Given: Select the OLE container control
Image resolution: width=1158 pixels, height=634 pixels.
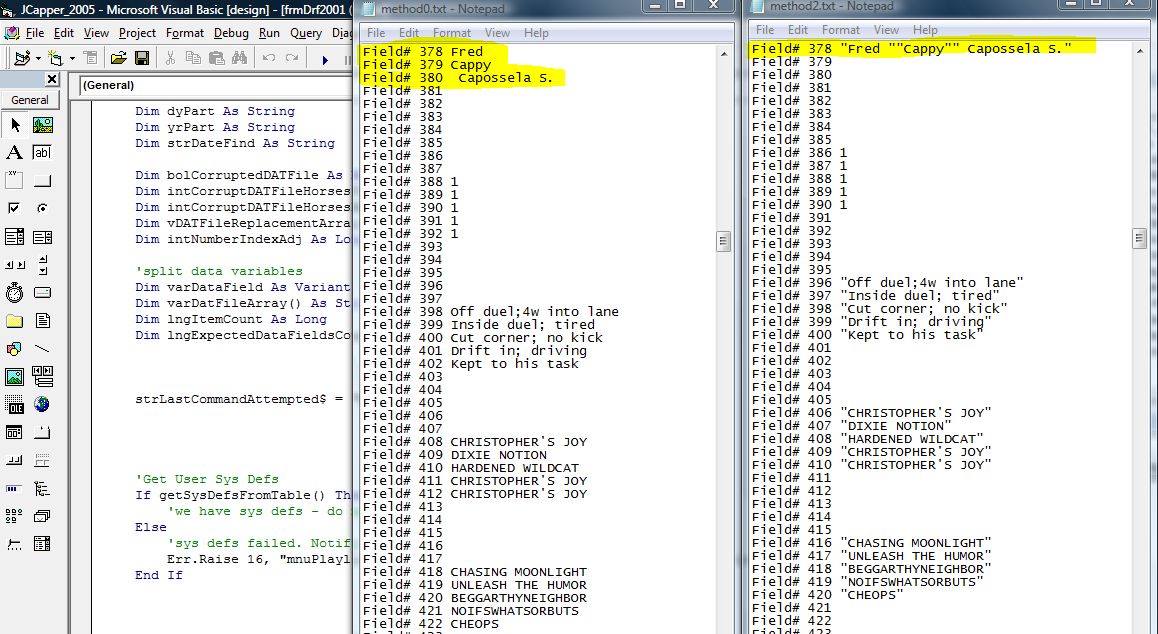Looking at the screenshot, I should click(x=14, y=406).
